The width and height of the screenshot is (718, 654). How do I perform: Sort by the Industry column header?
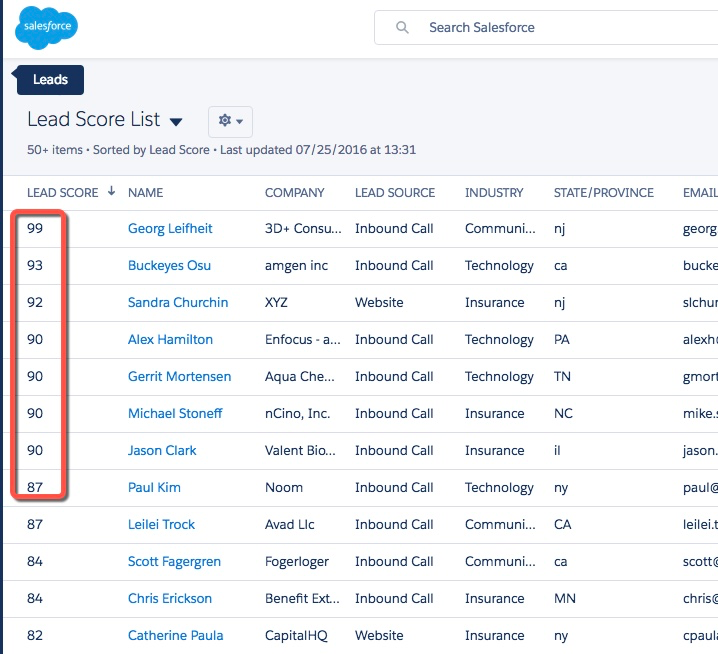click(494, 193)
